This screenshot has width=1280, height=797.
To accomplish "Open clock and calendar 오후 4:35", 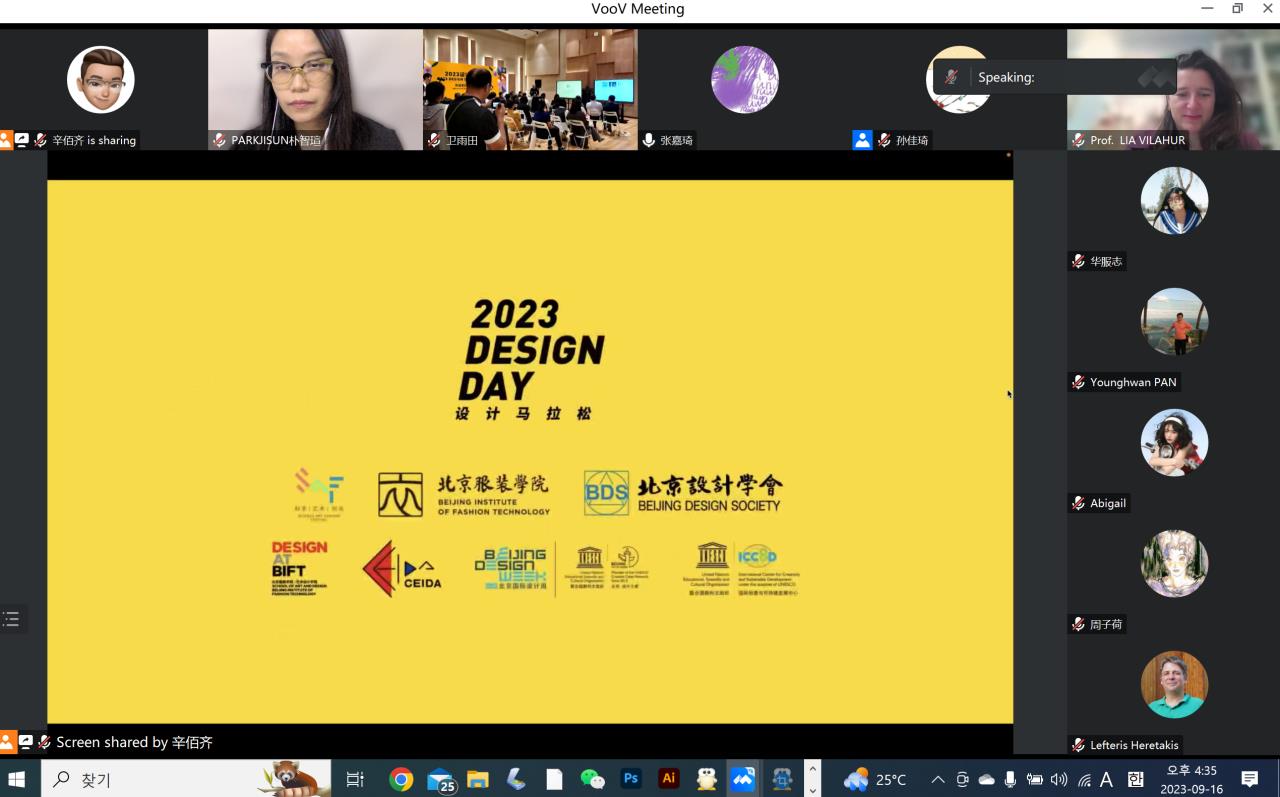I will point(1192,779).
